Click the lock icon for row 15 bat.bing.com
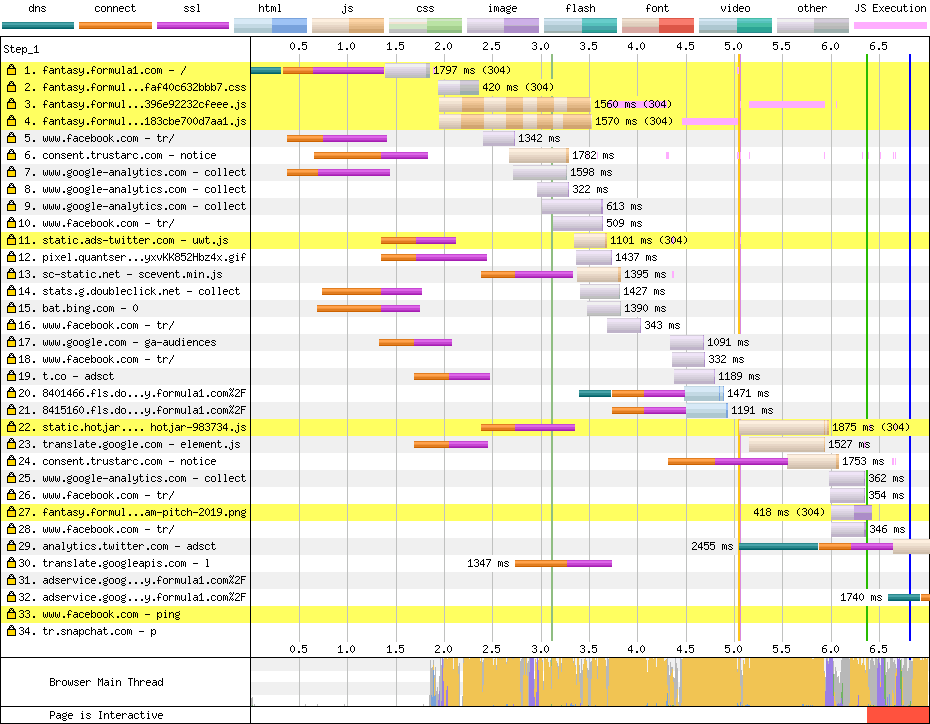 coord(11,308)
